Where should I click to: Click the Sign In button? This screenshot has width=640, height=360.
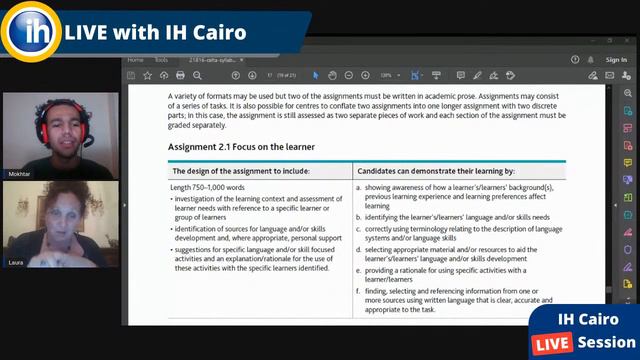tap(616, 60)
